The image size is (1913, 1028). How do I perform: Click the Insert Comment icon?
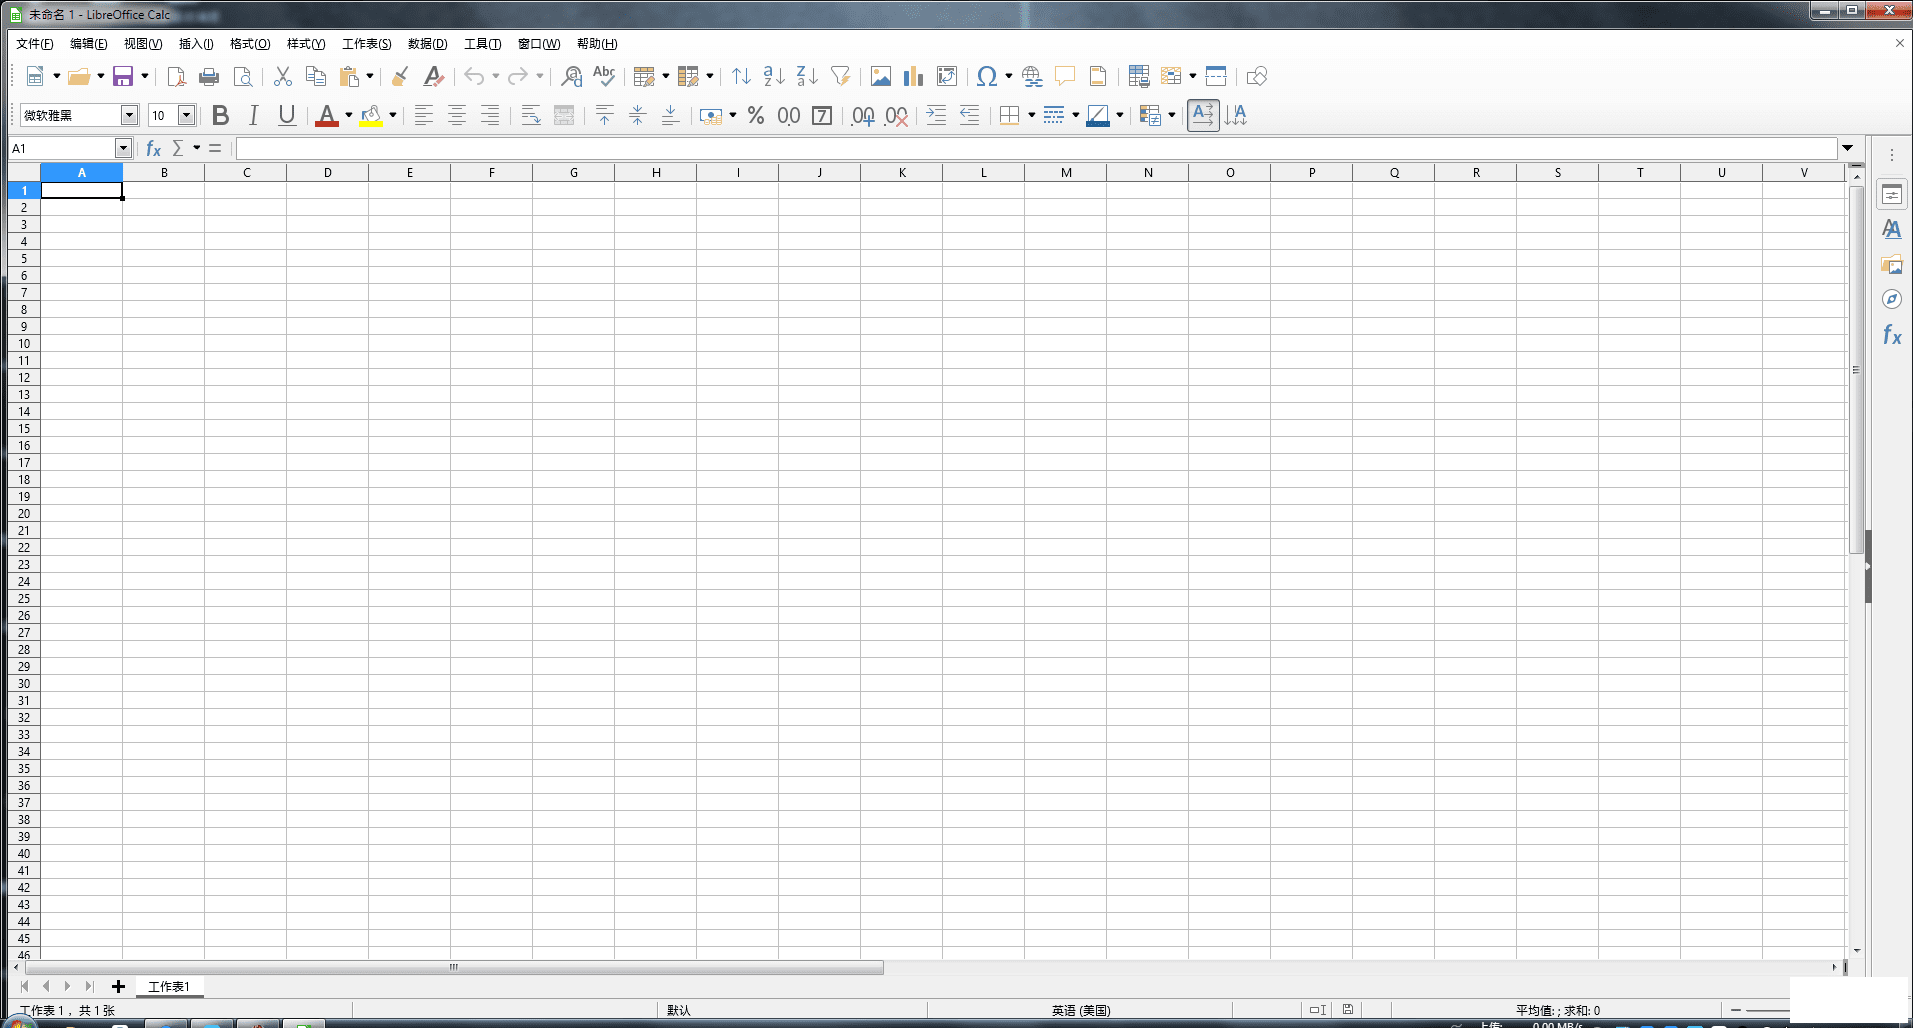pyautogui.click(x=1065, y=76)
